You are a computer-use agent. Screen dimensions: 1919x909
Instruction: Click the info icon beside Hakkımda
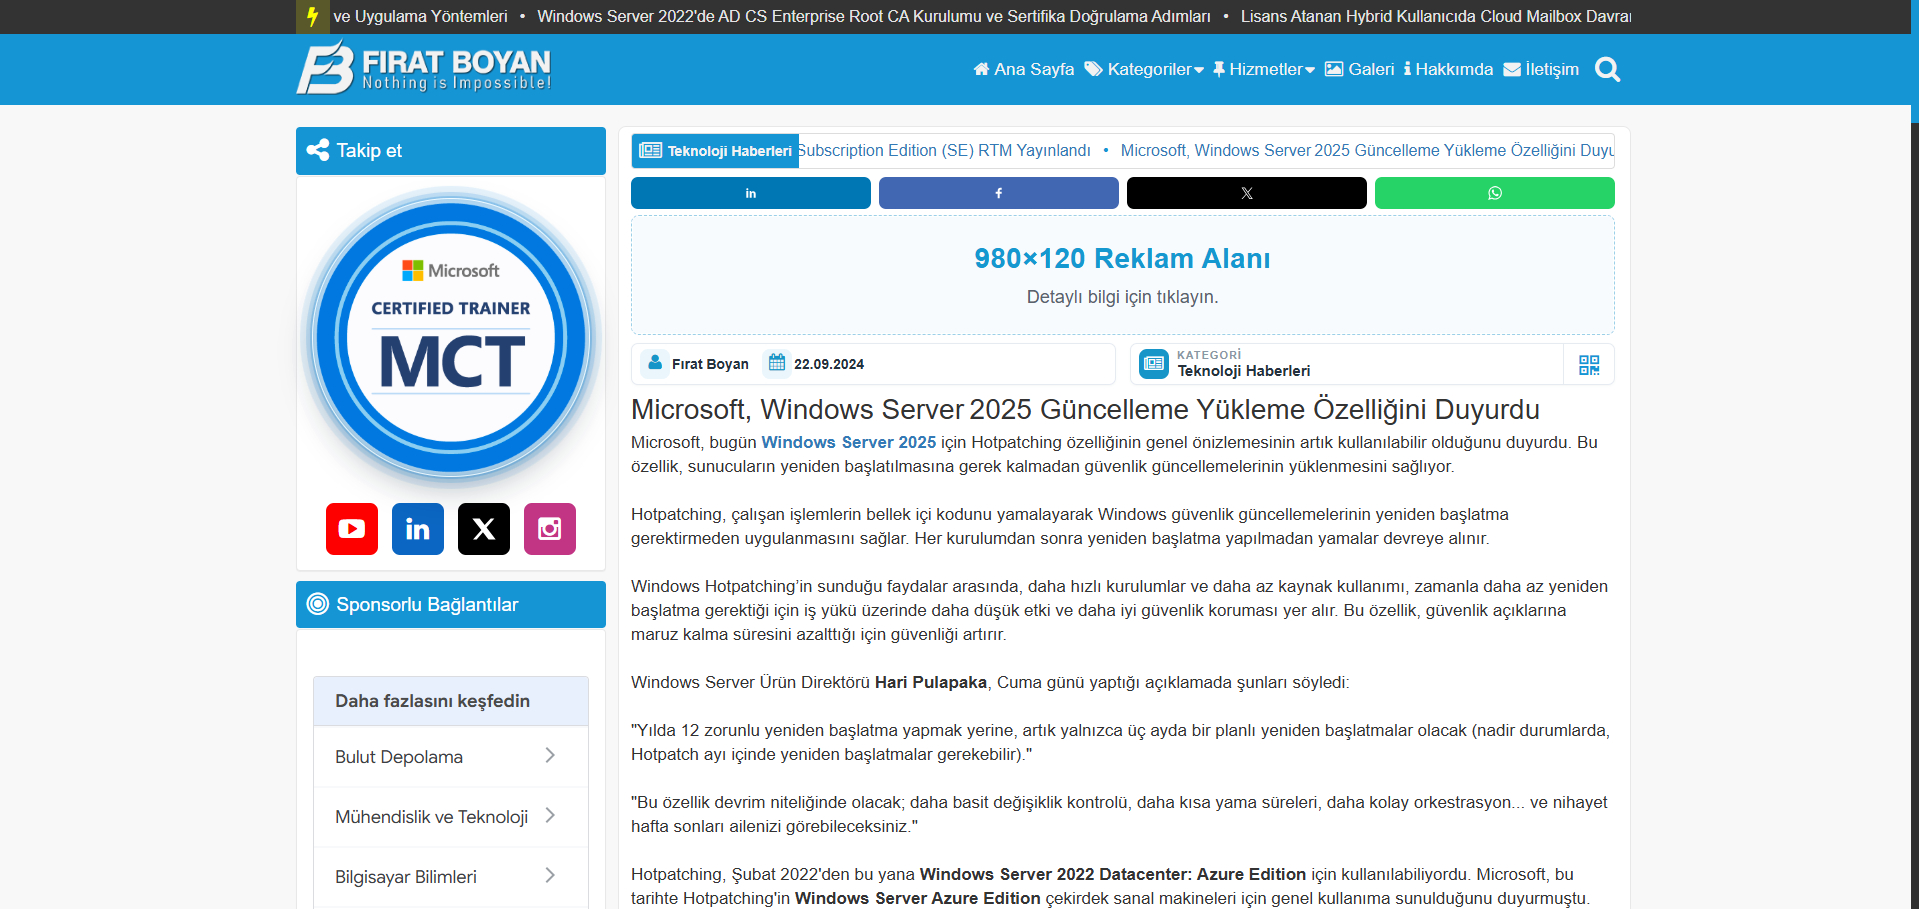click(1407, 69)
